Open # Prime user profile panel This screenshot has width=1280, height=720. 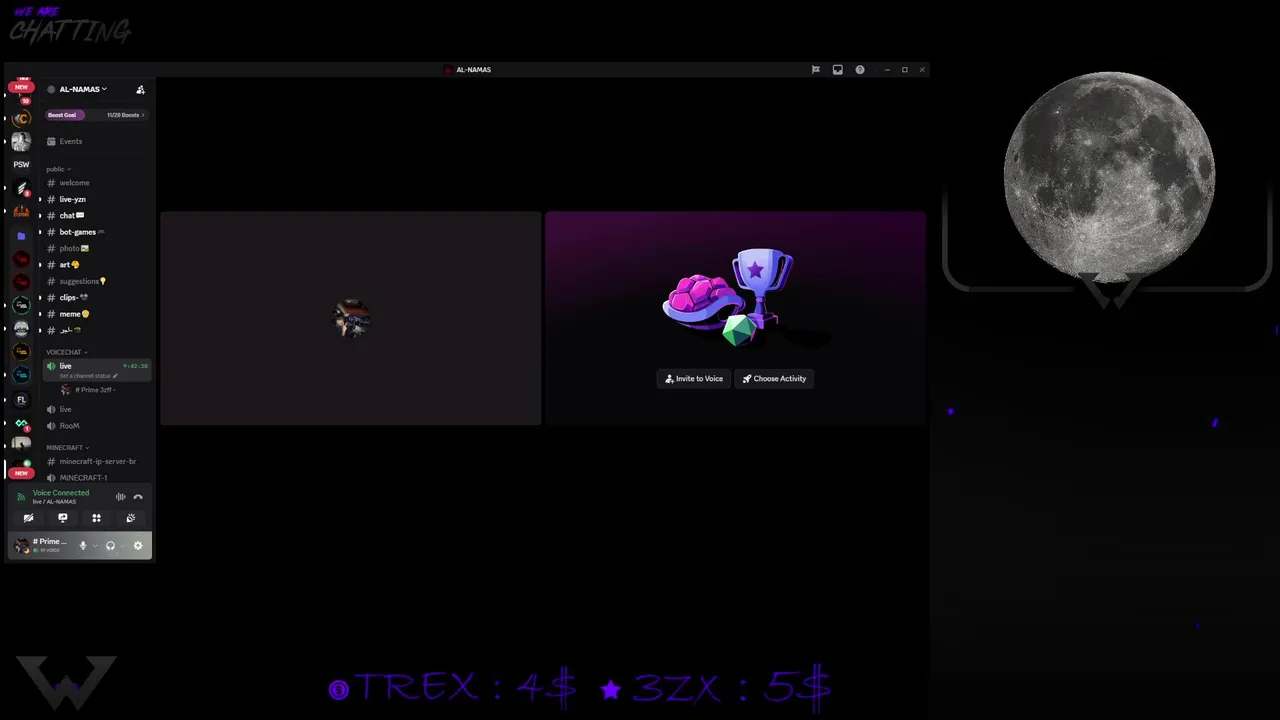click(x=42, y=546)
